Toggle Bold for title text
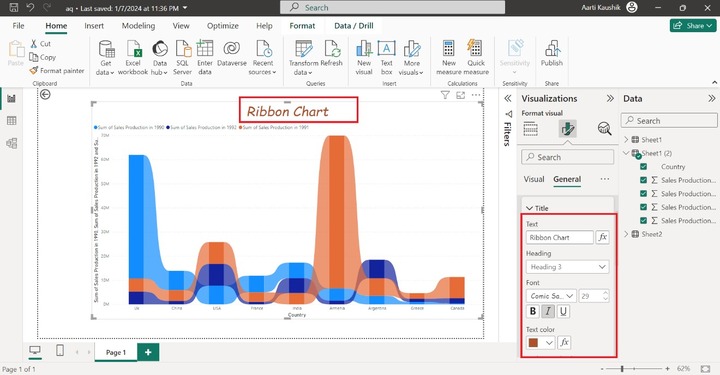The image size is (720, 375). 533,311
